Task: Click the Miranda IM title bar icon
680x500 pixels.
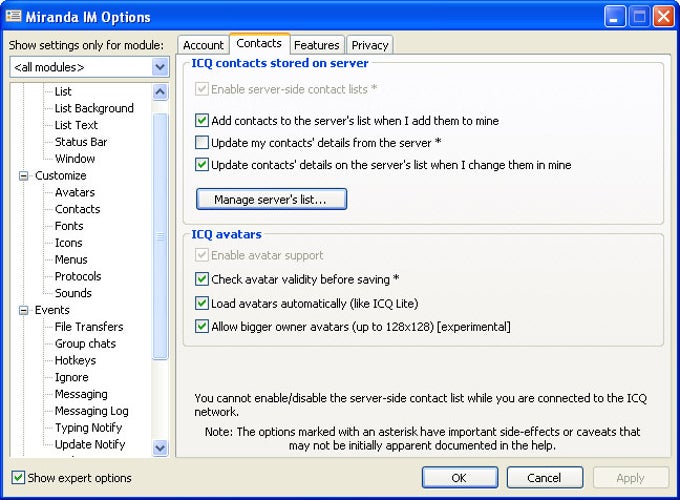Action: click(13, 16)
